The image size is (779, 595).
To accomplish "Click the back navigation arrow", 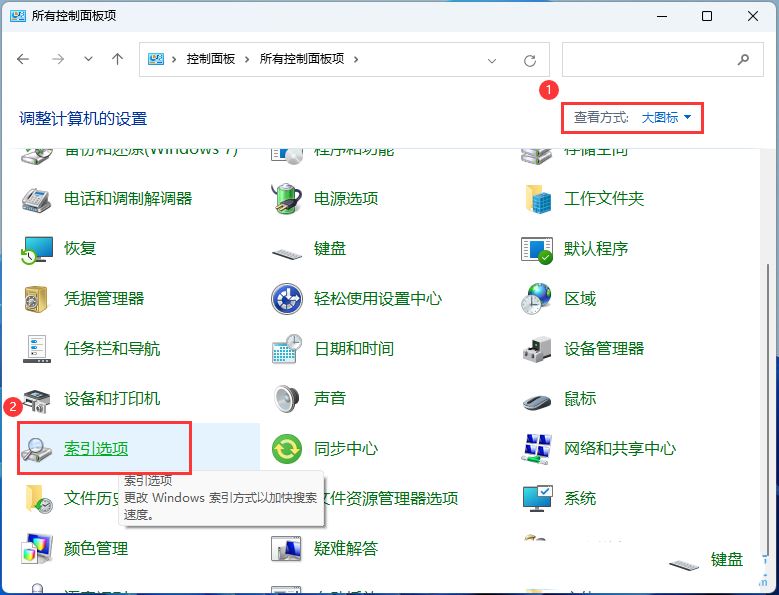I will click(x=23, y=60).
